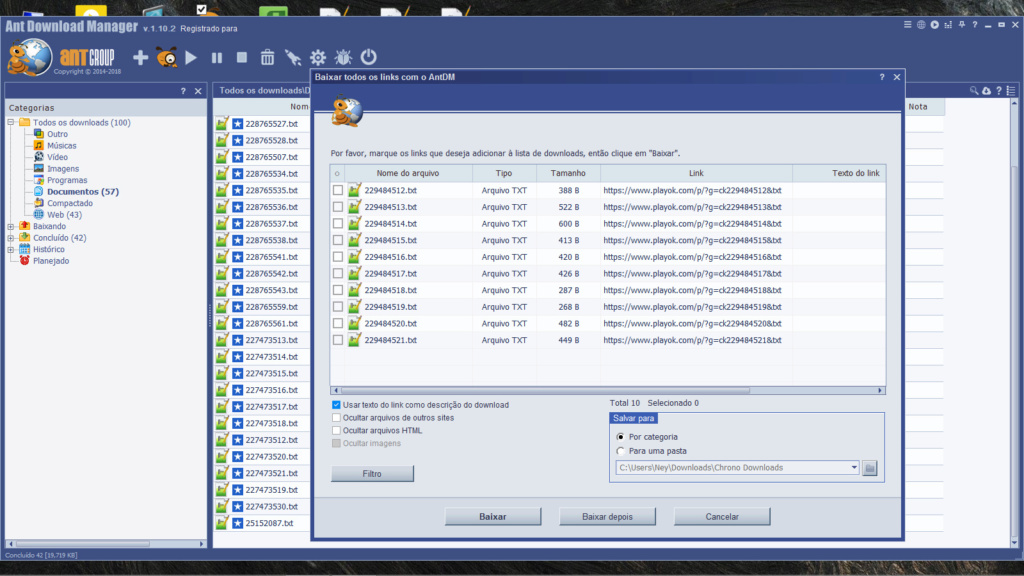Screen dimensions: 1024x576
Task: Click the 'Baixar depois' button
Action: (607, 517)
